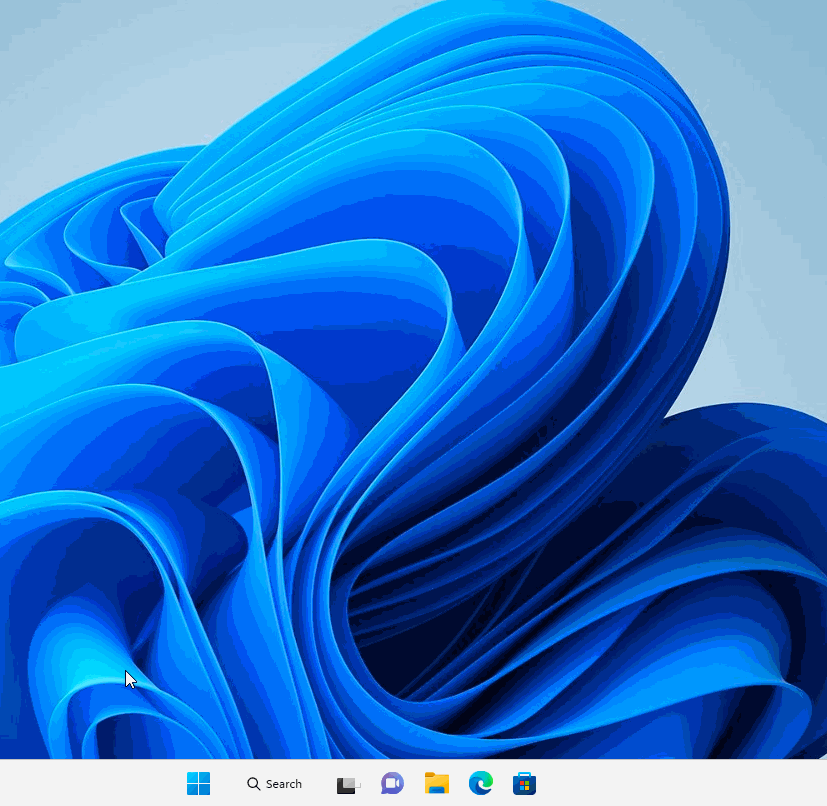Click the taskbar Search box
The height and width of the screenshot is (806, 827).
pos(274,784)
